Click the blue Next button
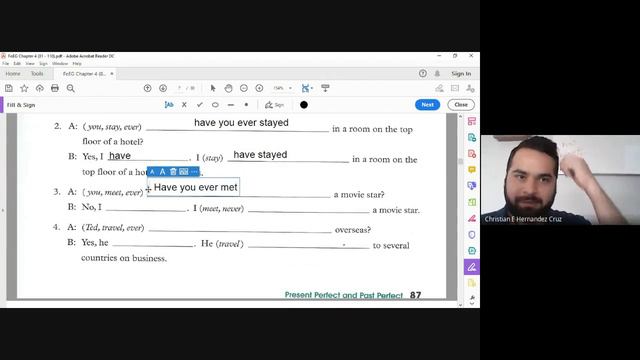This screenshot has width=640, height=360. tap(427, 105)
